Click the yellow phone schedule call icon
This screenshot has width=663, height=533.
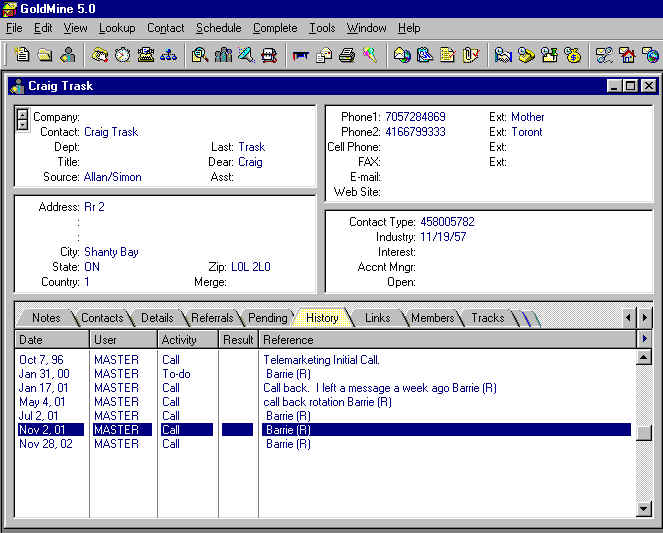(x=526, y=55)
